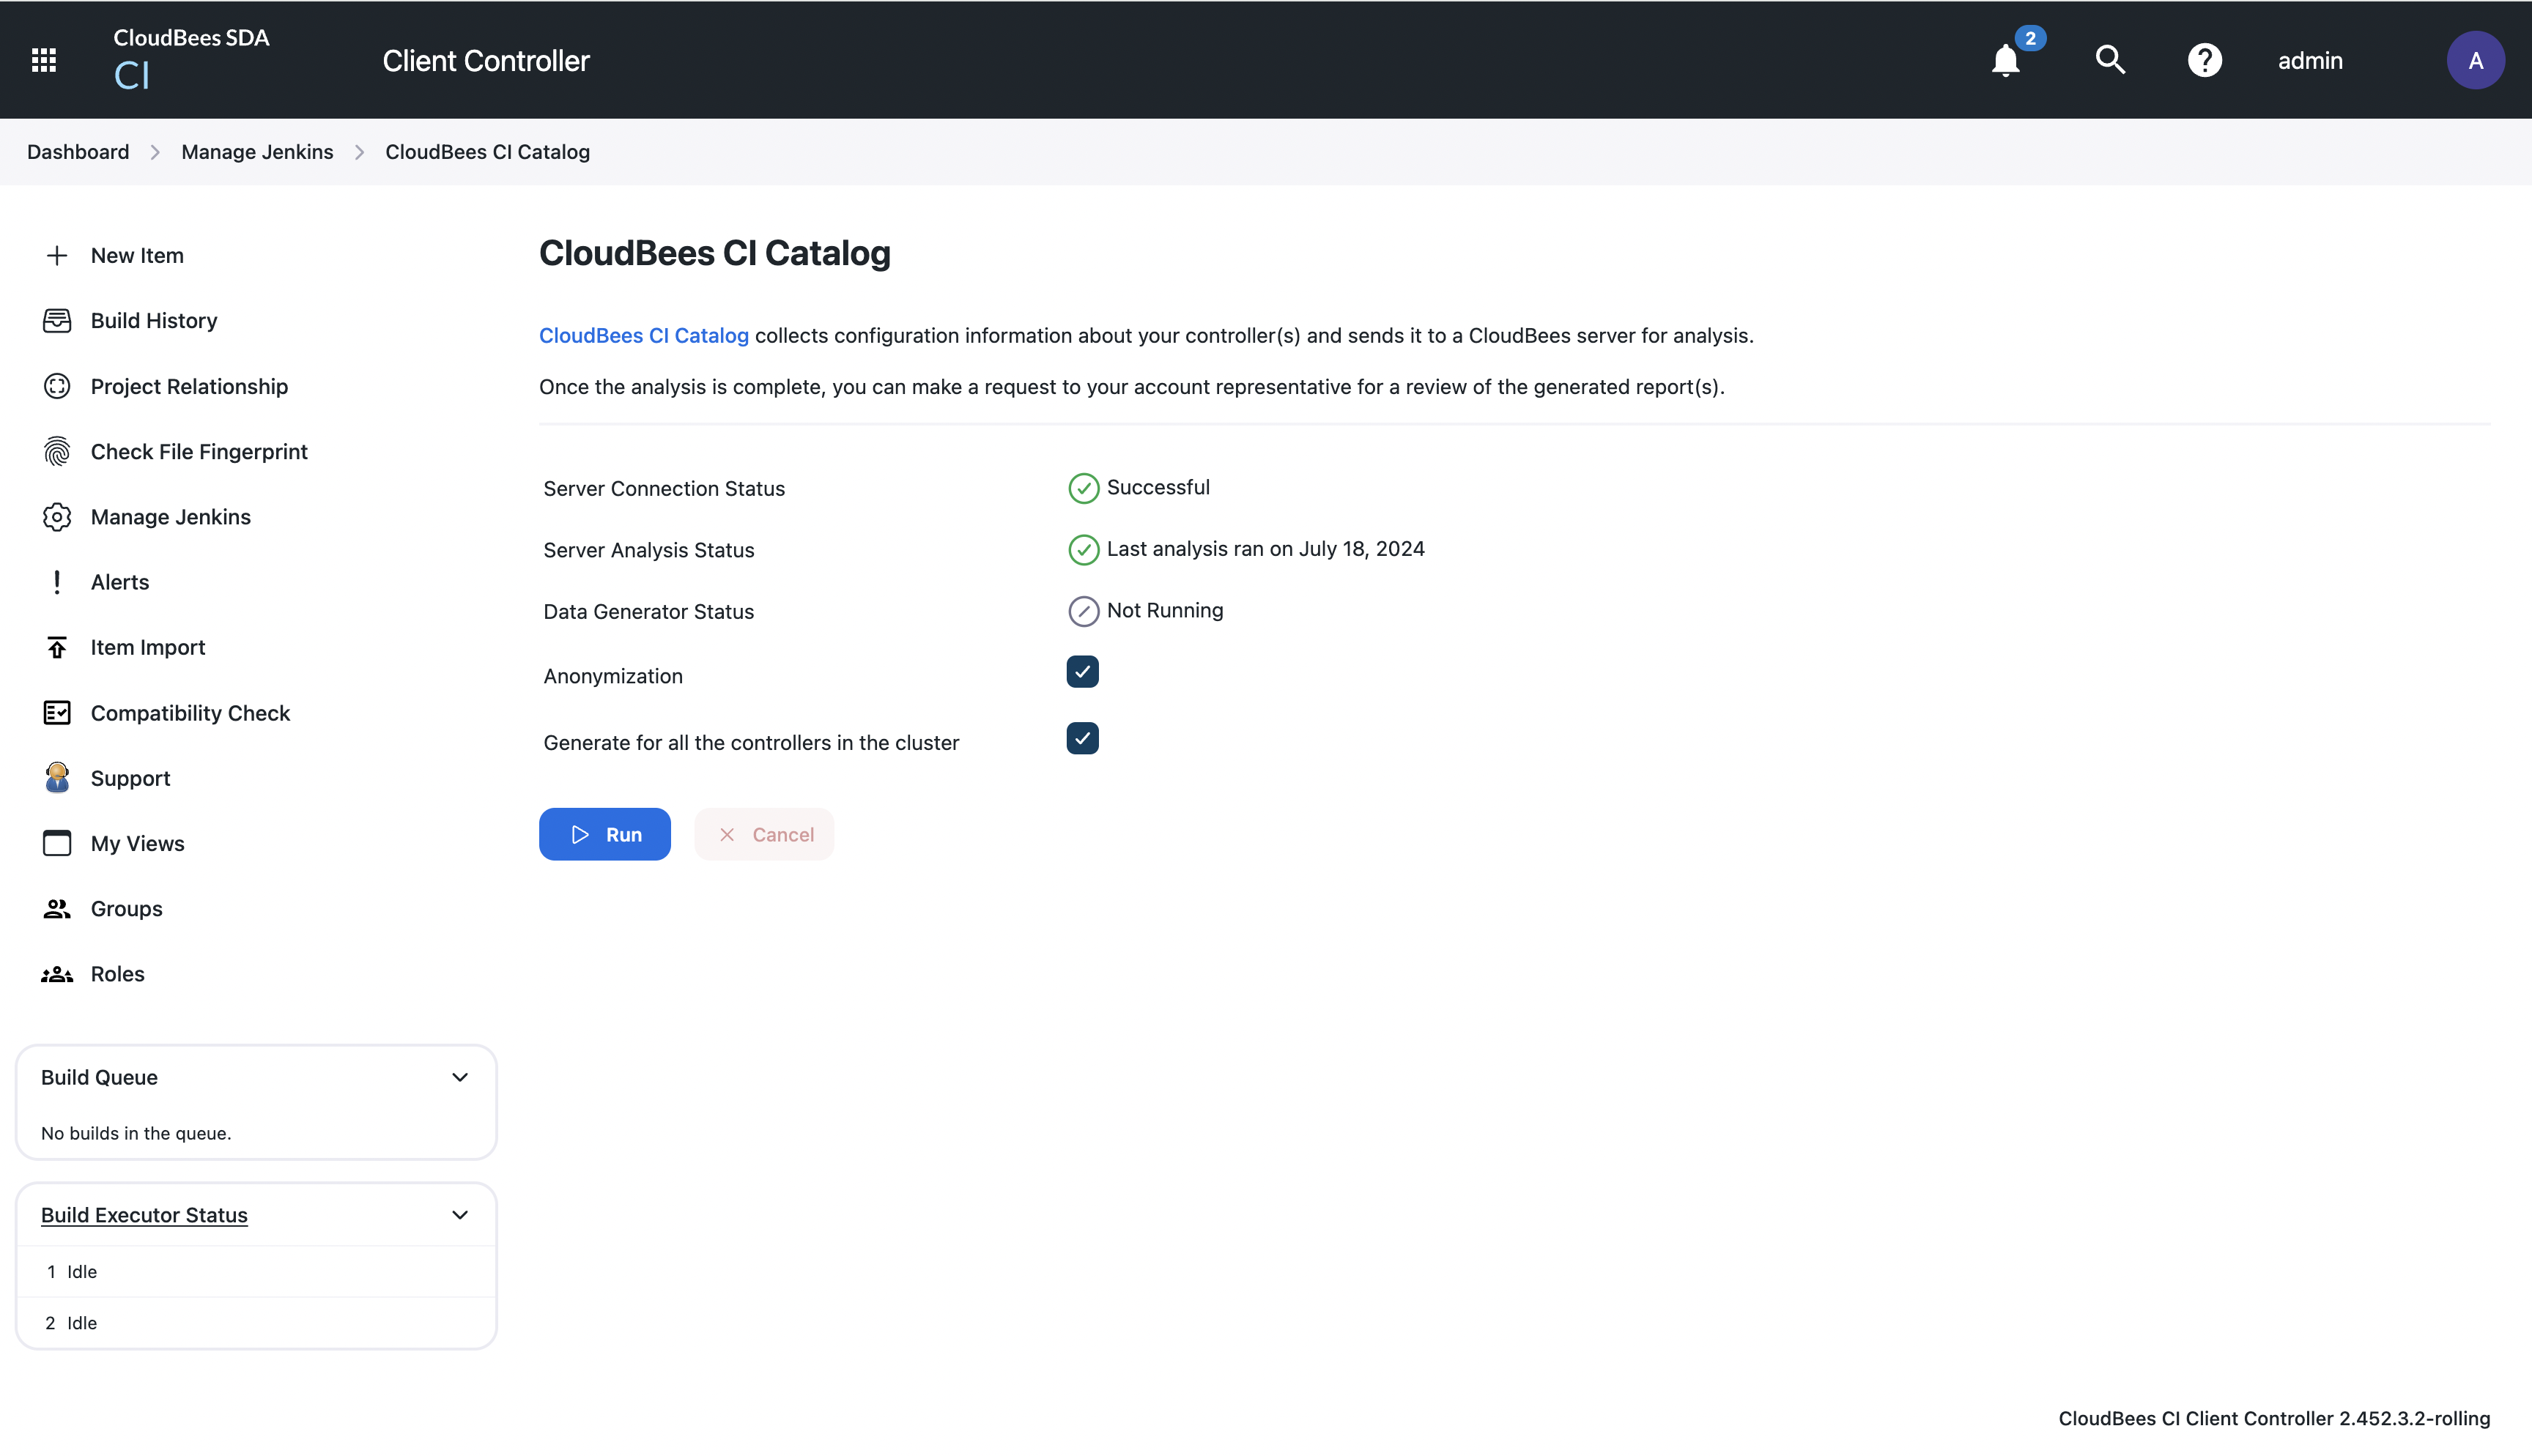The height and width of the screenshot is (1456, 2532).
Task: Collapse the Build Executor Status chevron
Action: (460, 1215)
